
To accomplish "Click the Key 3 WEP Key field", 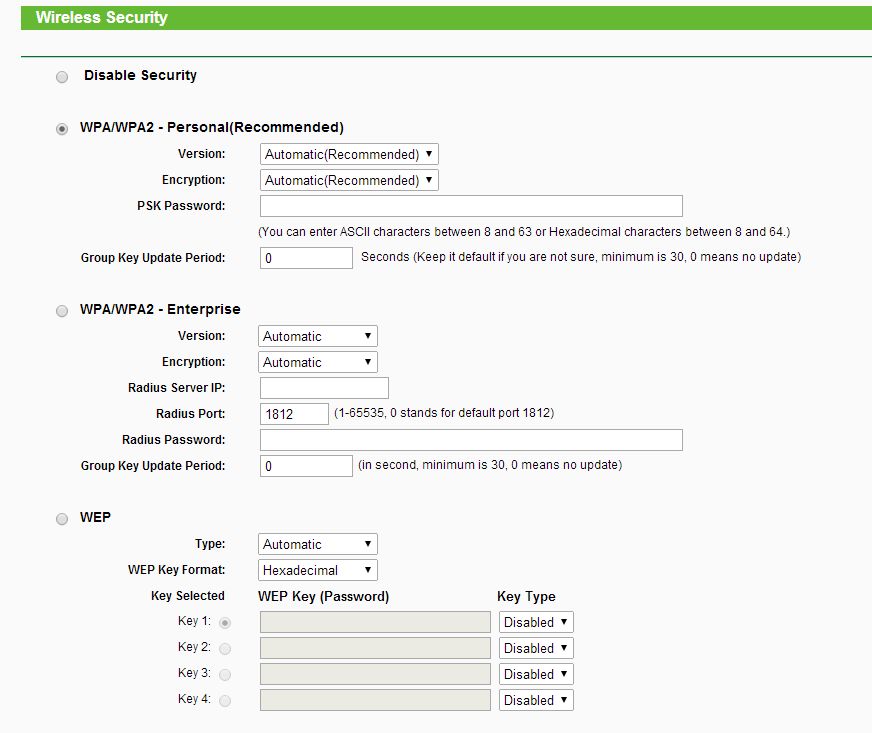I will click(375, 674).
